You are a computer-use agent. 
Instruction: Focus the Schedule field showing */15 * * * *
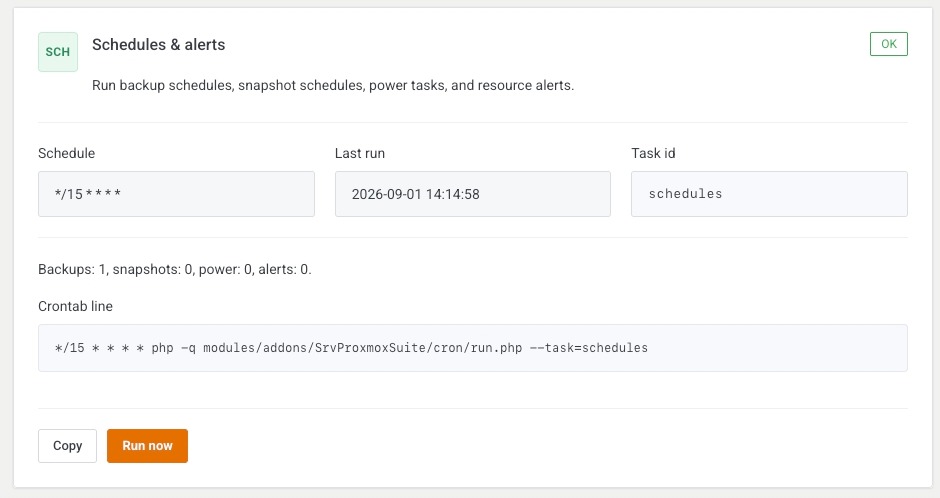click(176, 194)
